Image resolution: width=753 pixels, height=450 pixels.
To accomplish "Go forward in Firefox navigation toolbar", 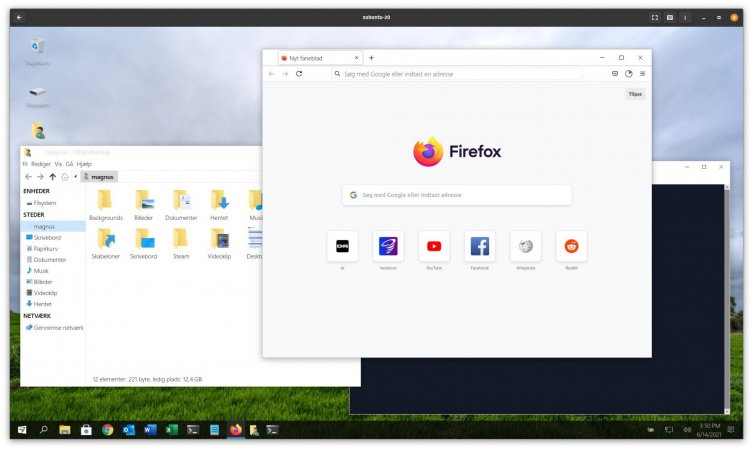I will [x=285, y=74].
